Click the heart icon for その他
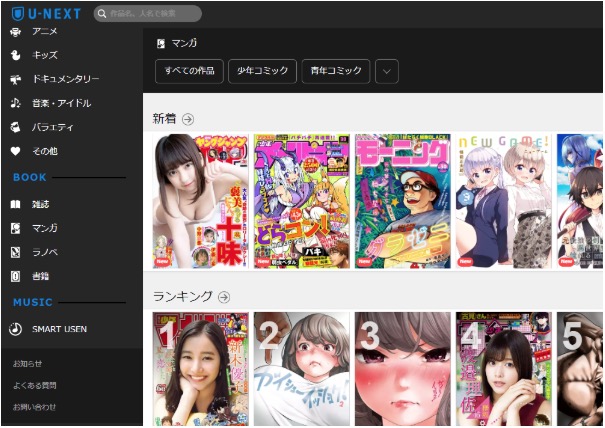Image resolution: width=605 pixels, height=428 pixels. click(x=15, y=152)
